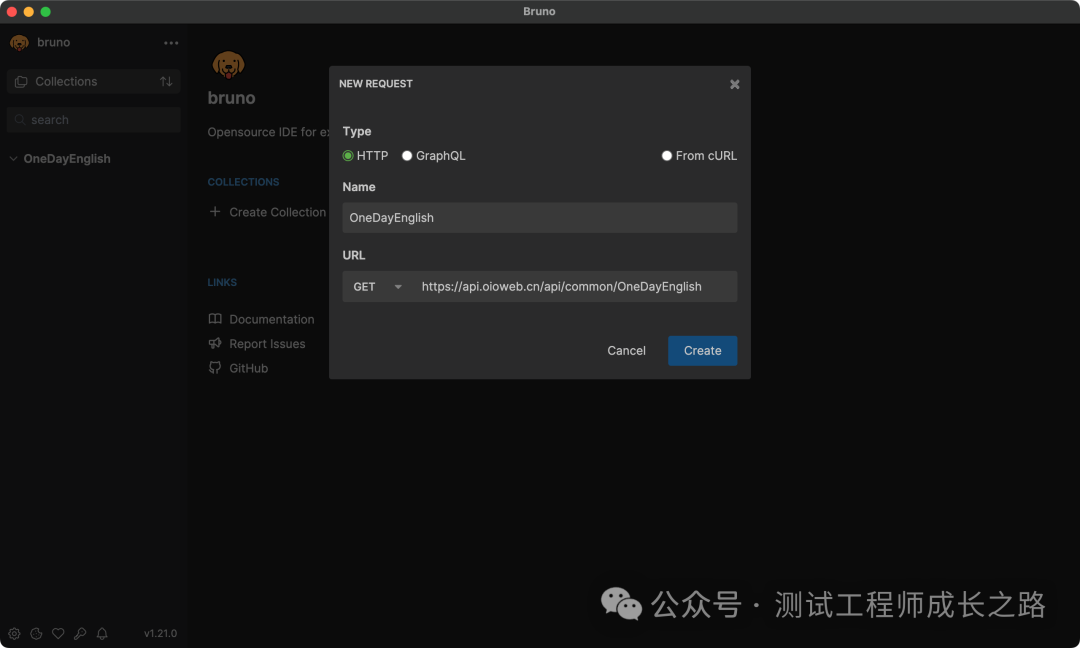Click the Name field containing OneDayEnglish
The image size is (1080, 648).
(x=539, y=218)
